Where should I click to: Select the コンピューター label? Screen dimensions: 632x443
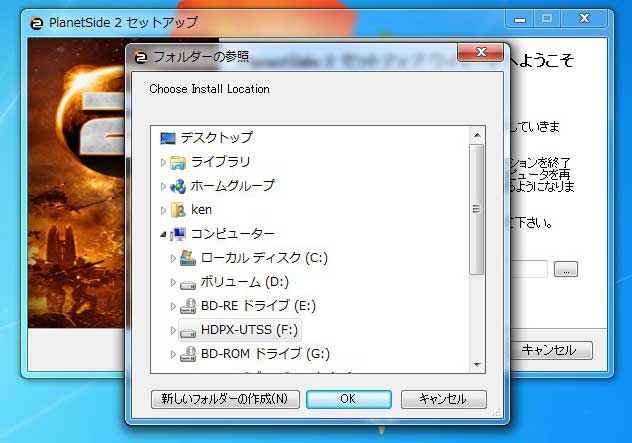(x=233, y=234)
